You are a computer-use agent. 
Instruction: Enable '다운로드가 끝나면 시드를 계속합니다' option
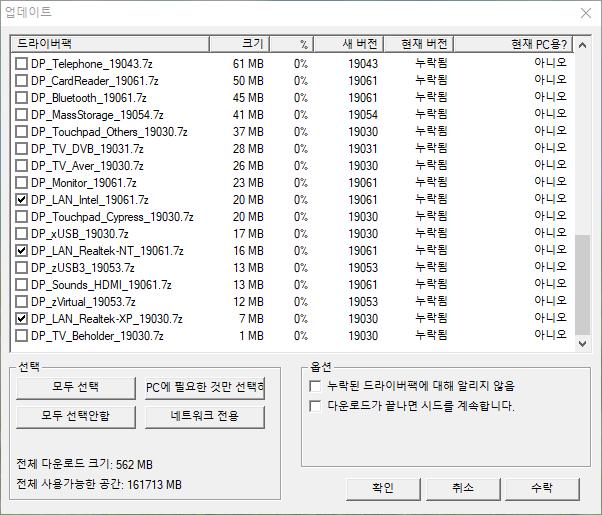click(x=316, y=406)
